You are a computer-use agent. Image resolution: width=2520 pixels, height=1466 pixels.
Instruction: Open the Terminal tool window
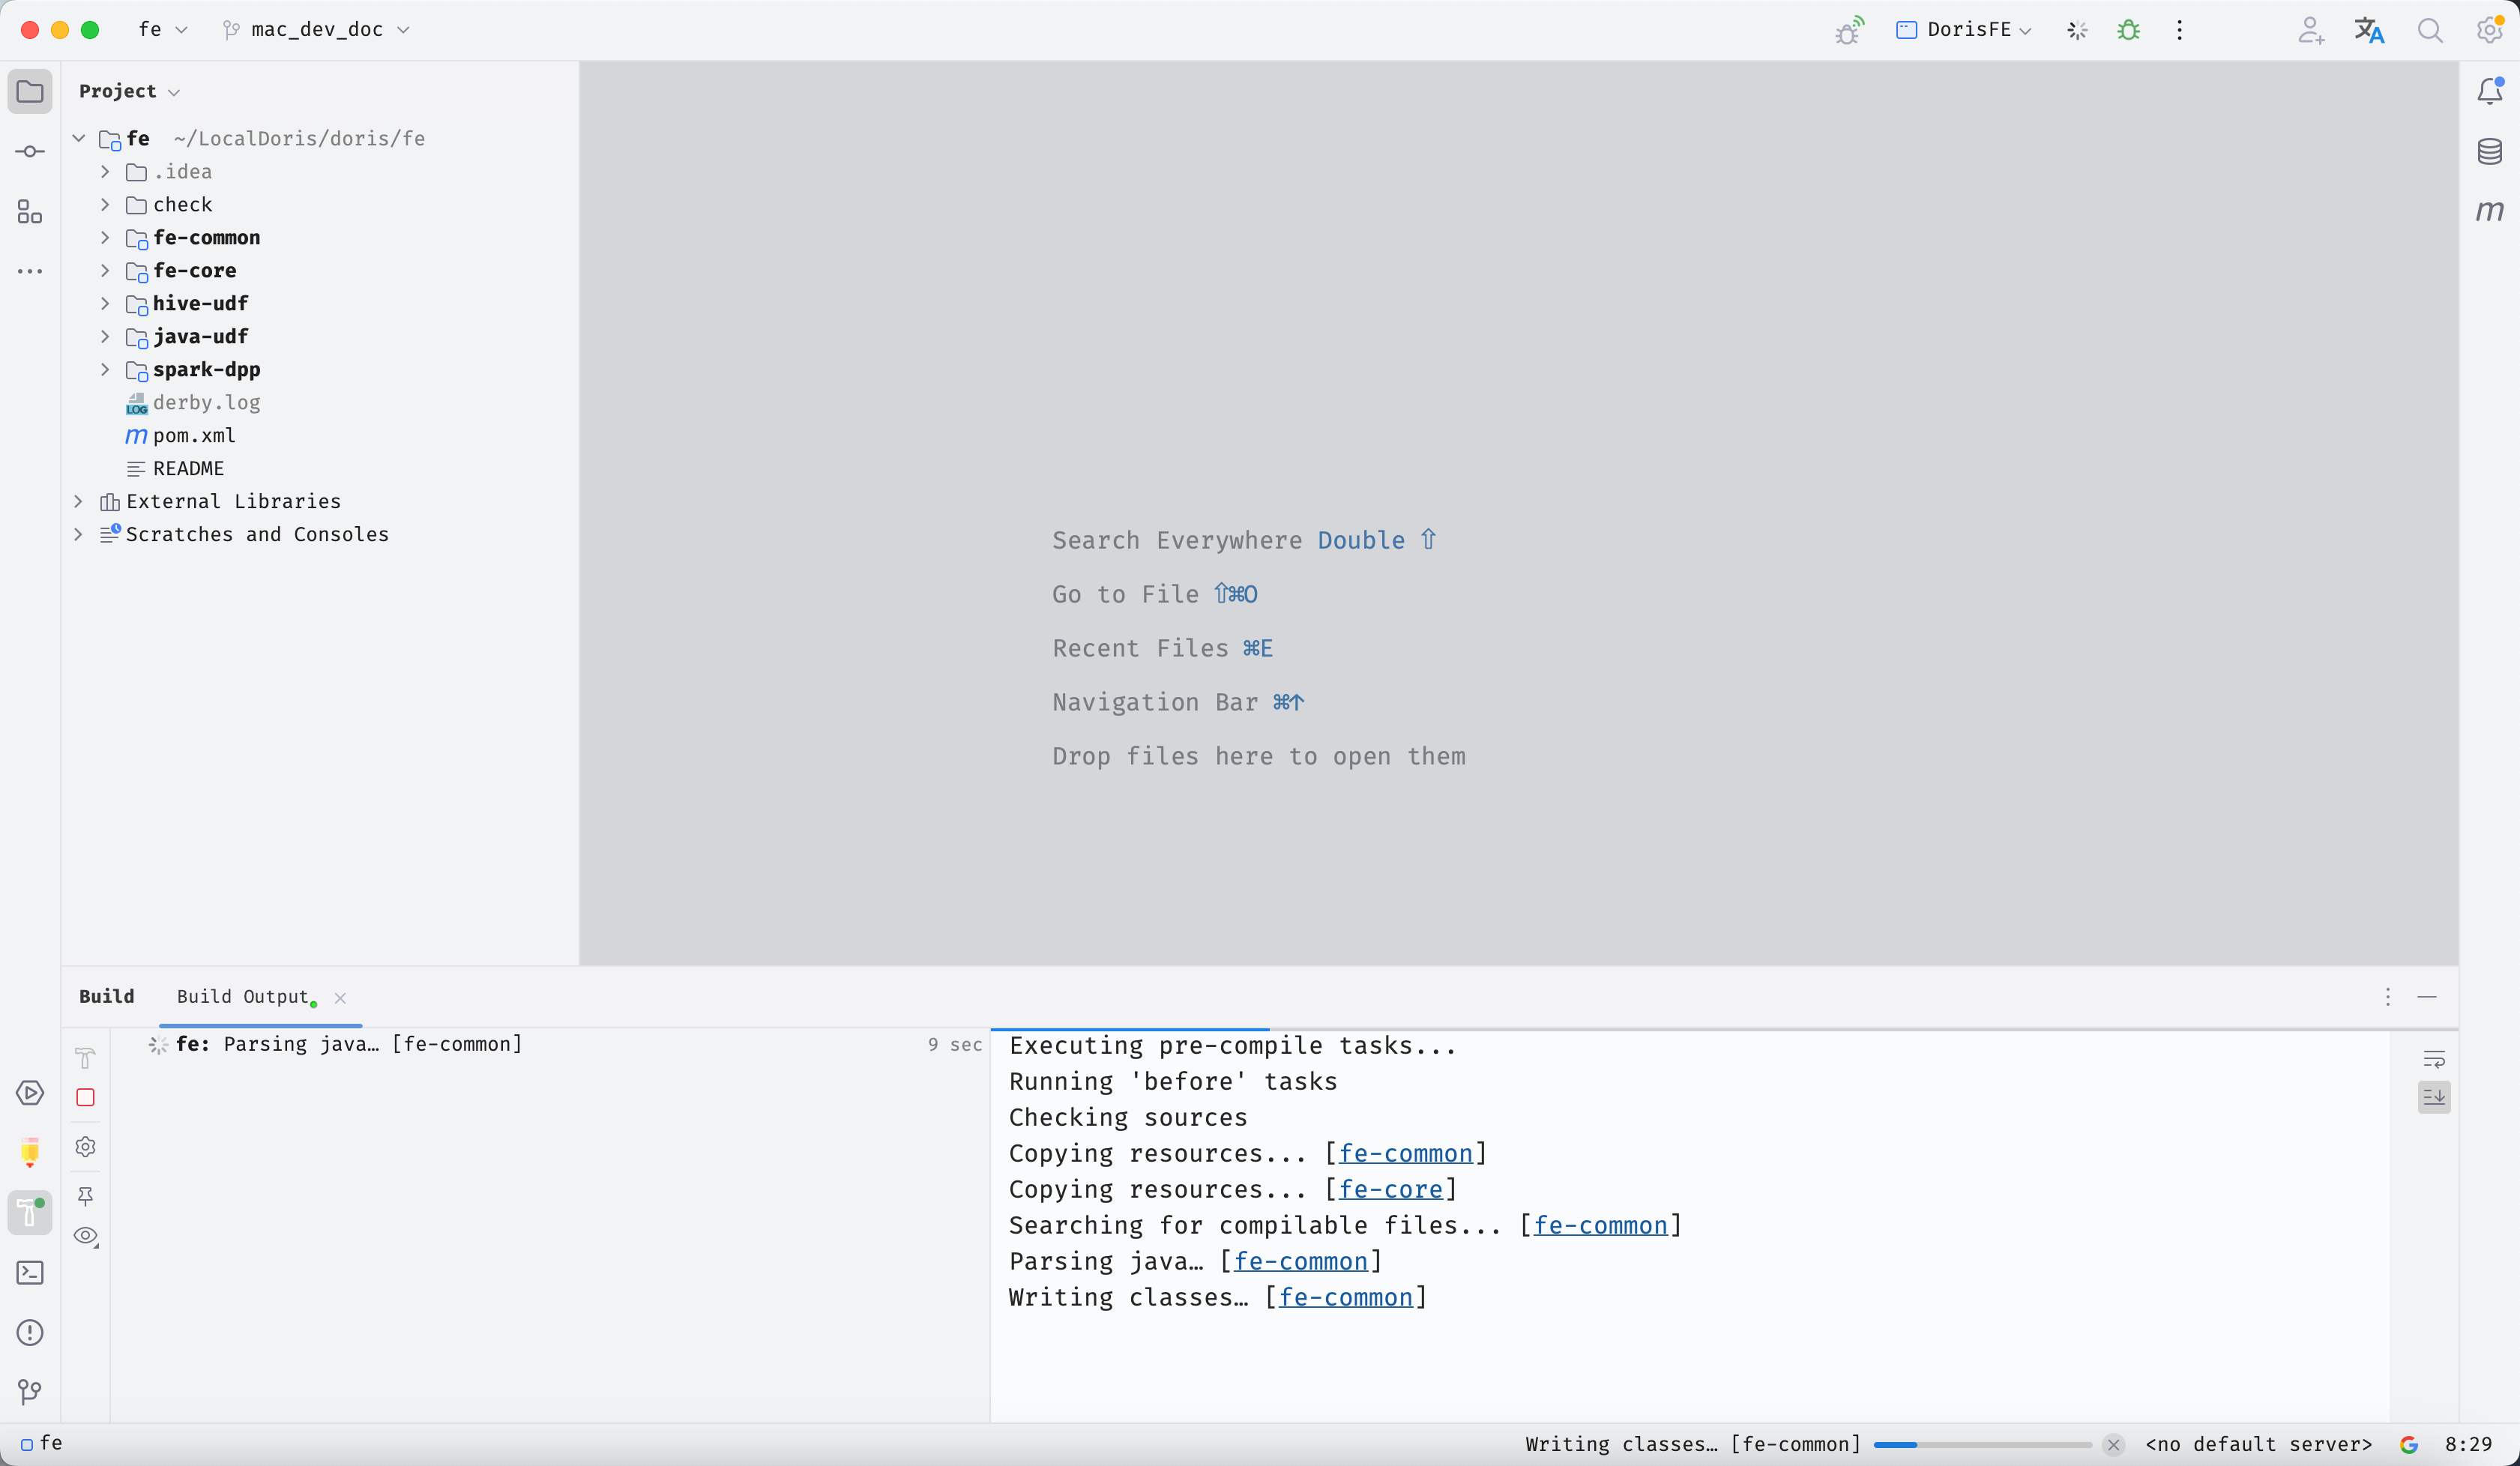[30, 1272]
